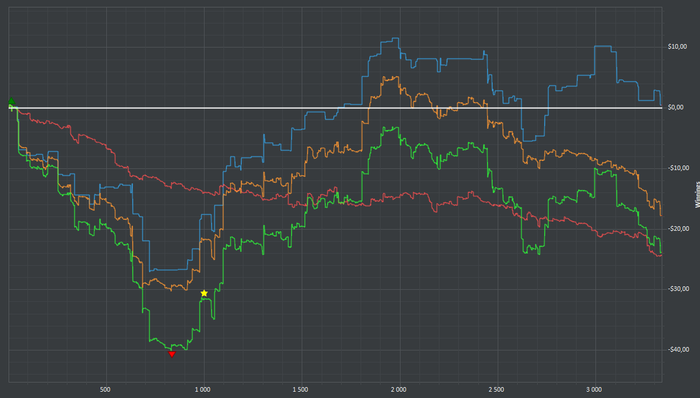Click the -$20,00 y-axis label
The image size is (700, 398).
coord(678,228)
